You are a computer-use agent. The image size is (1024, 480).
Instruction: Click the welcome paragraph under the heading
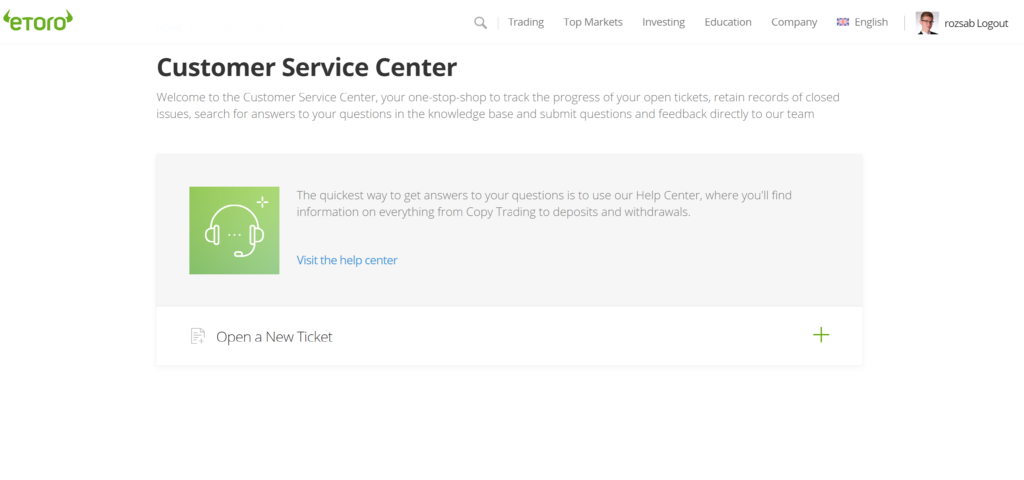tap(498, 105)
